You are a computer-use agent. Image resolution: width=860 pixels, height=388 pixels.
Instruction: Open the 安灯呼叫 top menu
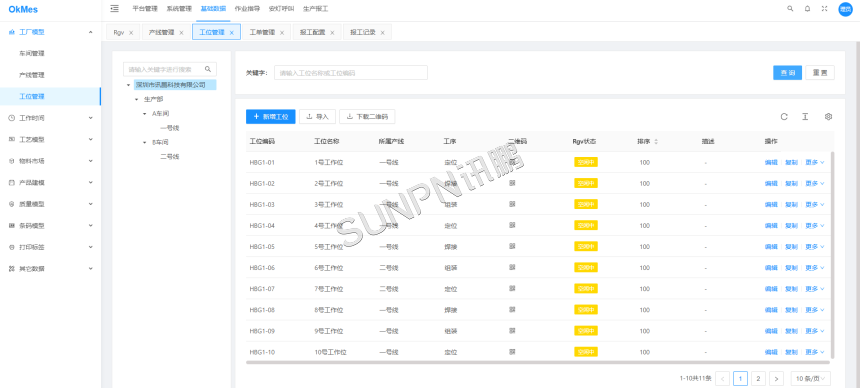point(281,9)
